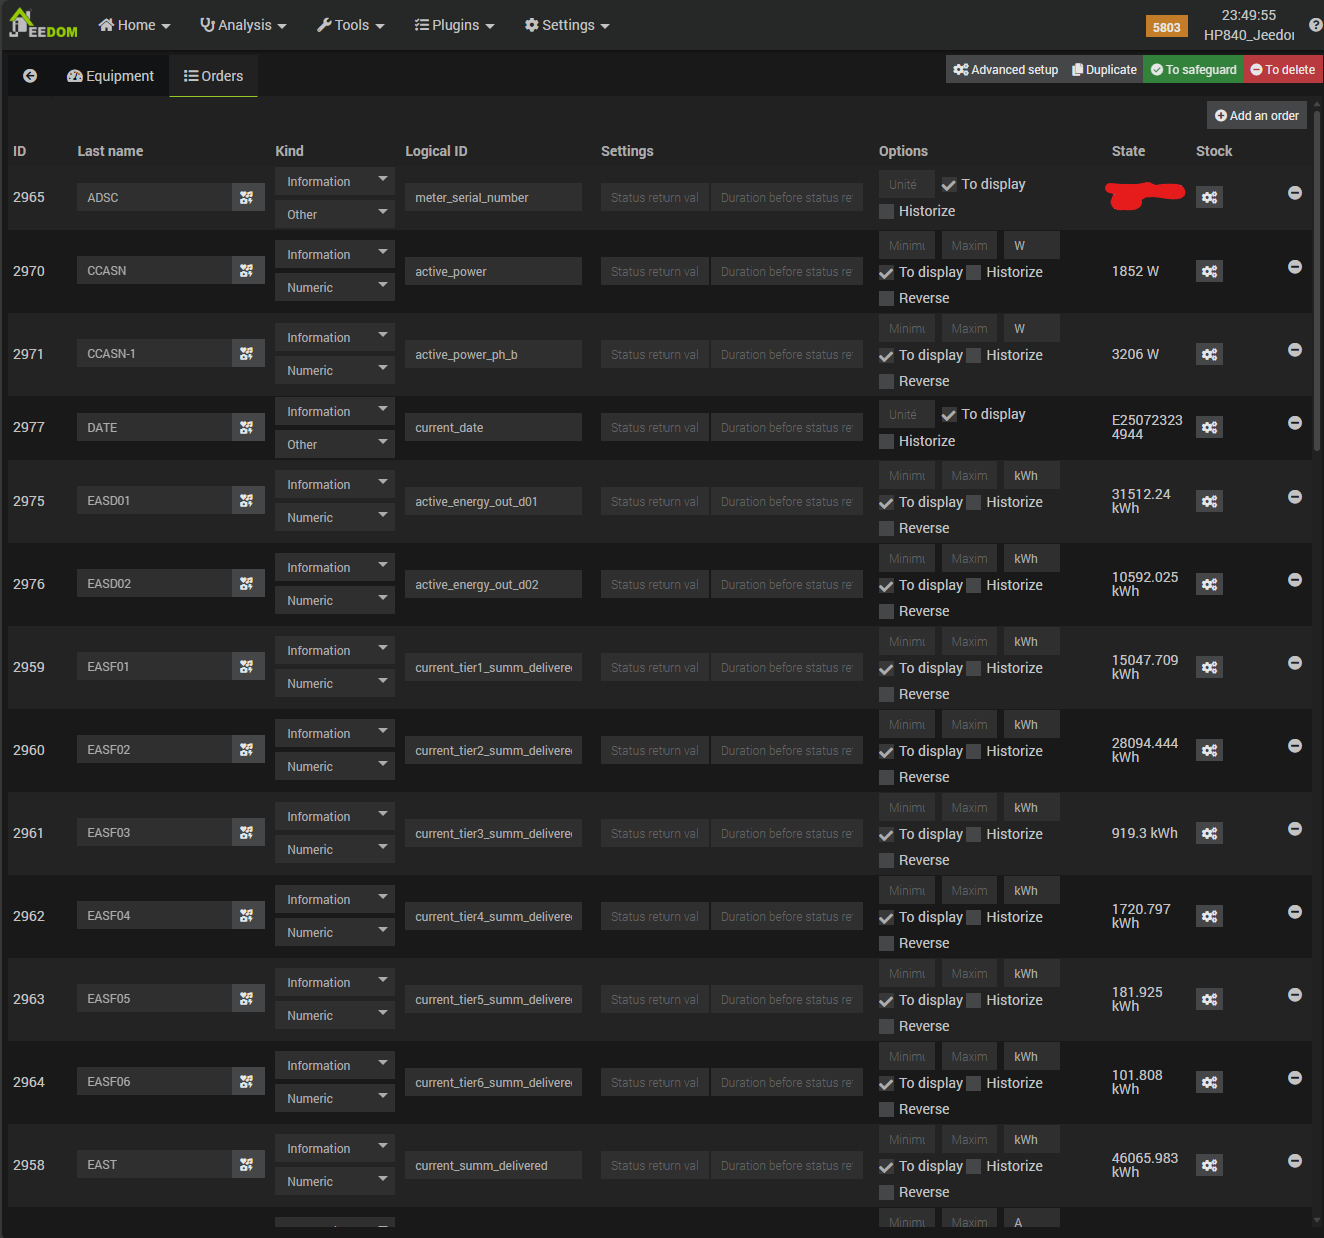Open the help question mark icon

point(1315,25)
